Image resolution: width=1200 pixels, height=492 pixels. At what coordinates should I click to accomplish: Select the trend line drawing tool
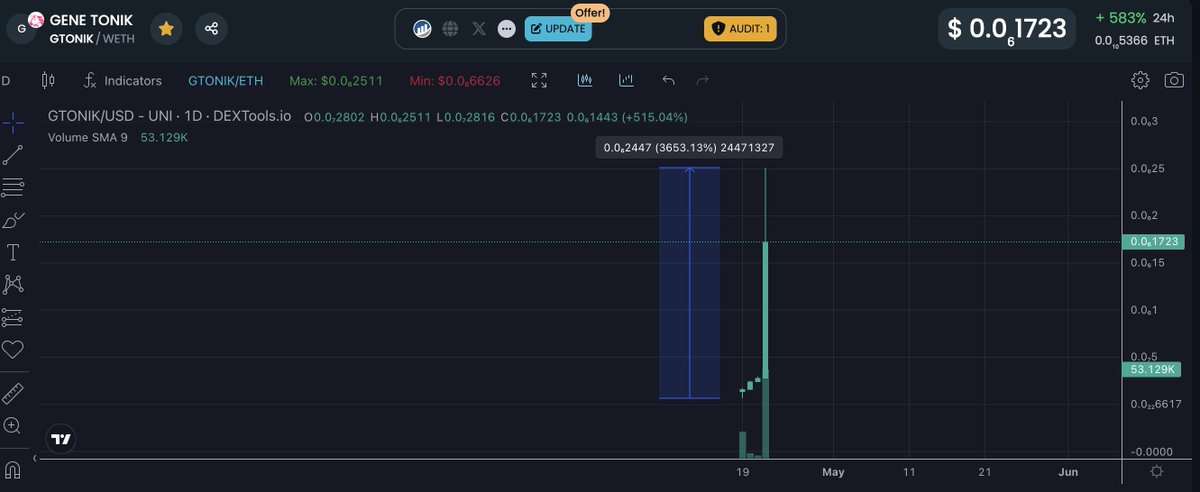coord(13,155)
